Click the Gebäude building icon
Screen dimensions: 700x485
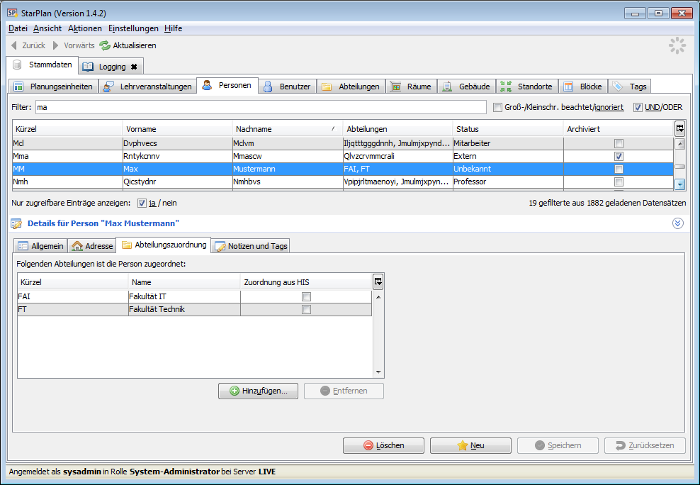(x=447, y=87)
